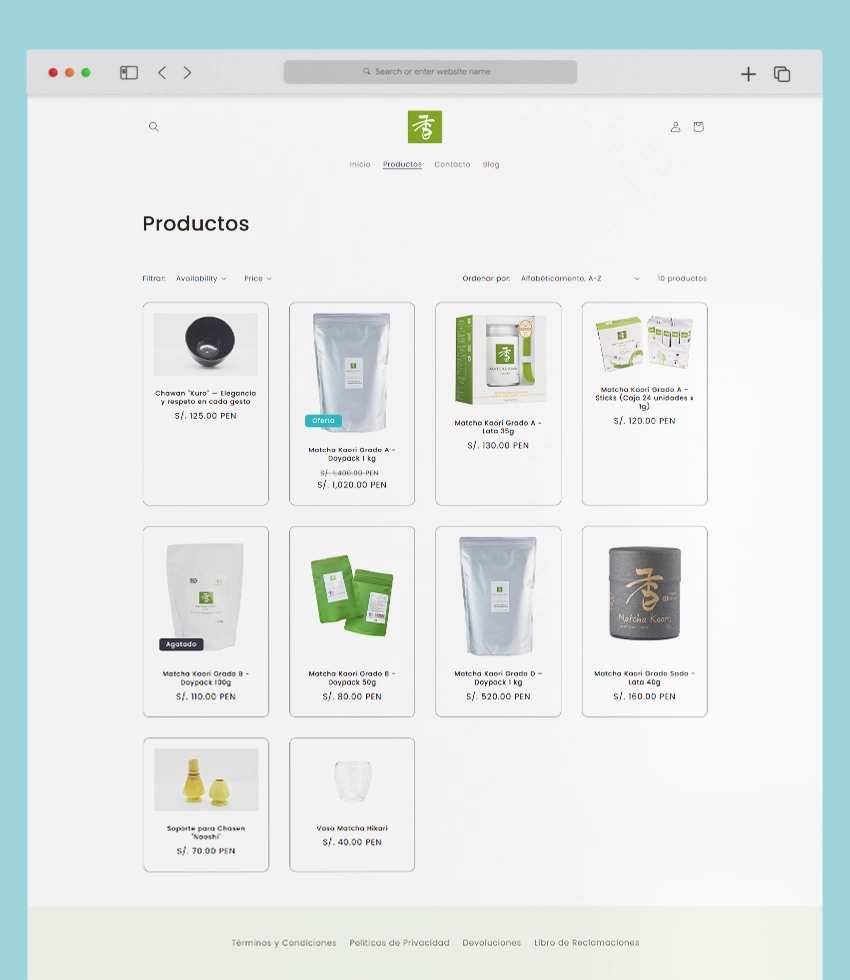Toggle the browser sidebar icon
Screen dimensions: 850x980
click(x=129, y=73)
